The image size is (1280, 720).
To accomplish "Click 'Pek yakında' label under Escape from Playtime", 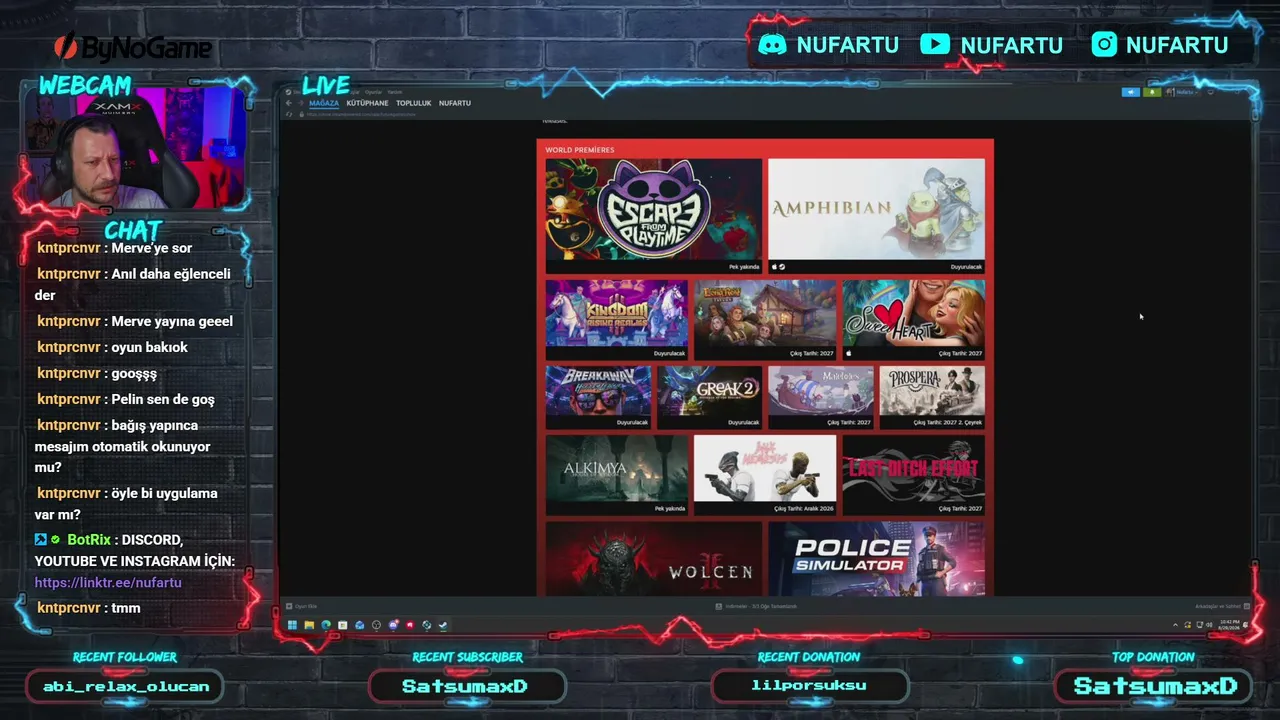I will (744, 267).
